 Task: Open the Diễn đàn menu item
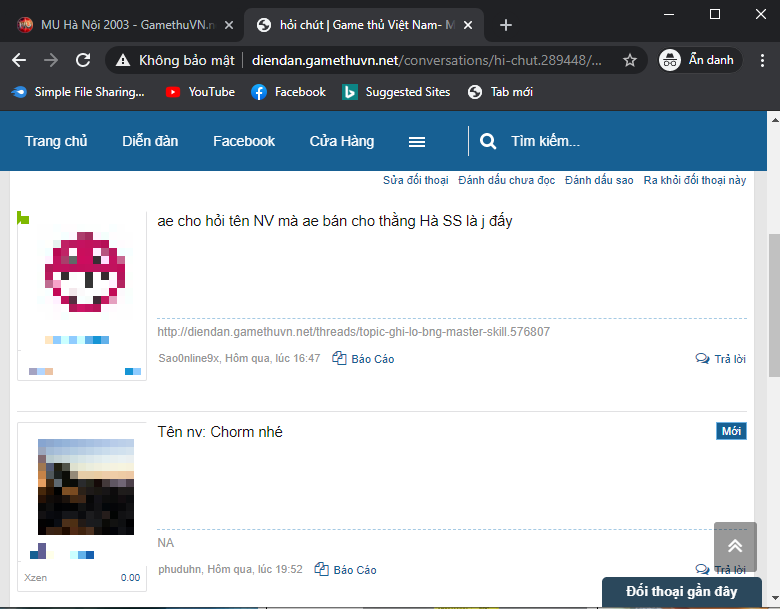[x=150, y=141]
